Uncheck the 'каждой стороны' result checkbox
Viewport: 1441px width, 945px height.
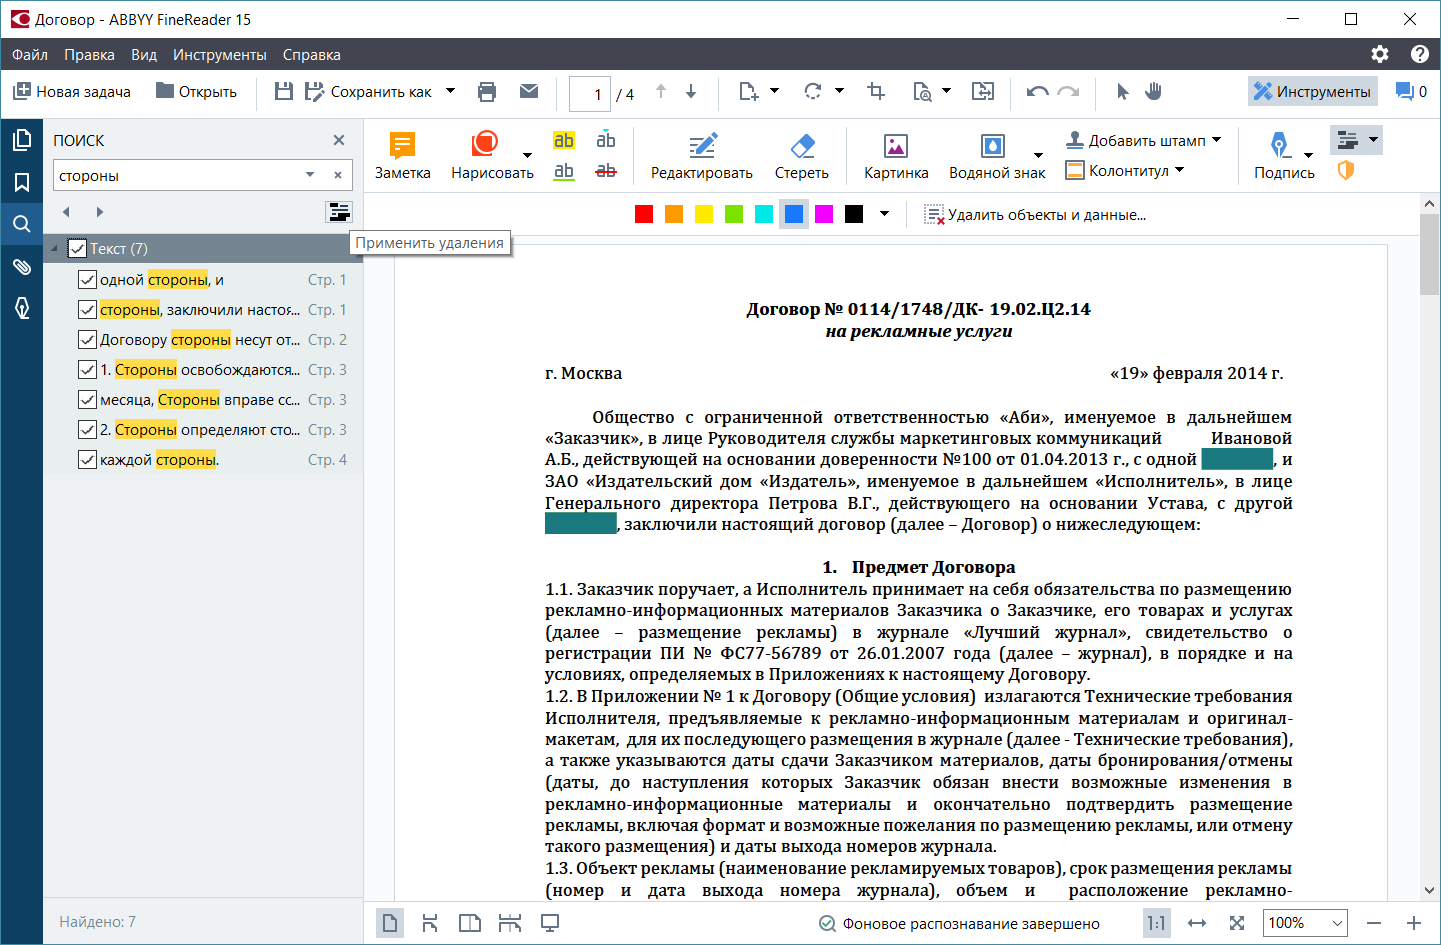point(87,460)
